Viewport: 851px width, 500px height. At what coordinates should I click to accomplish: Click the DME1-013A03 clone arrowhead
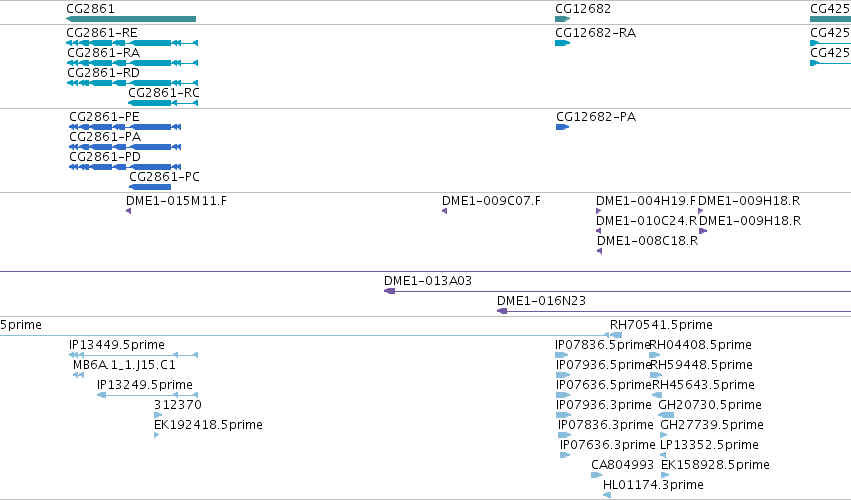390,292
